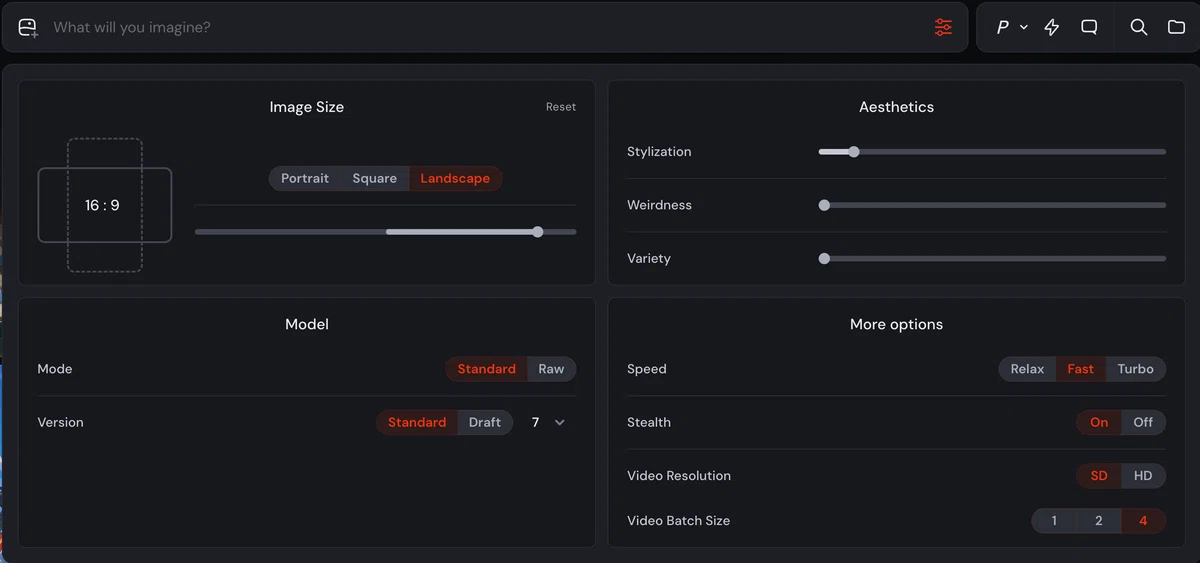Choose HD video resolution

tap(1144, 476)
